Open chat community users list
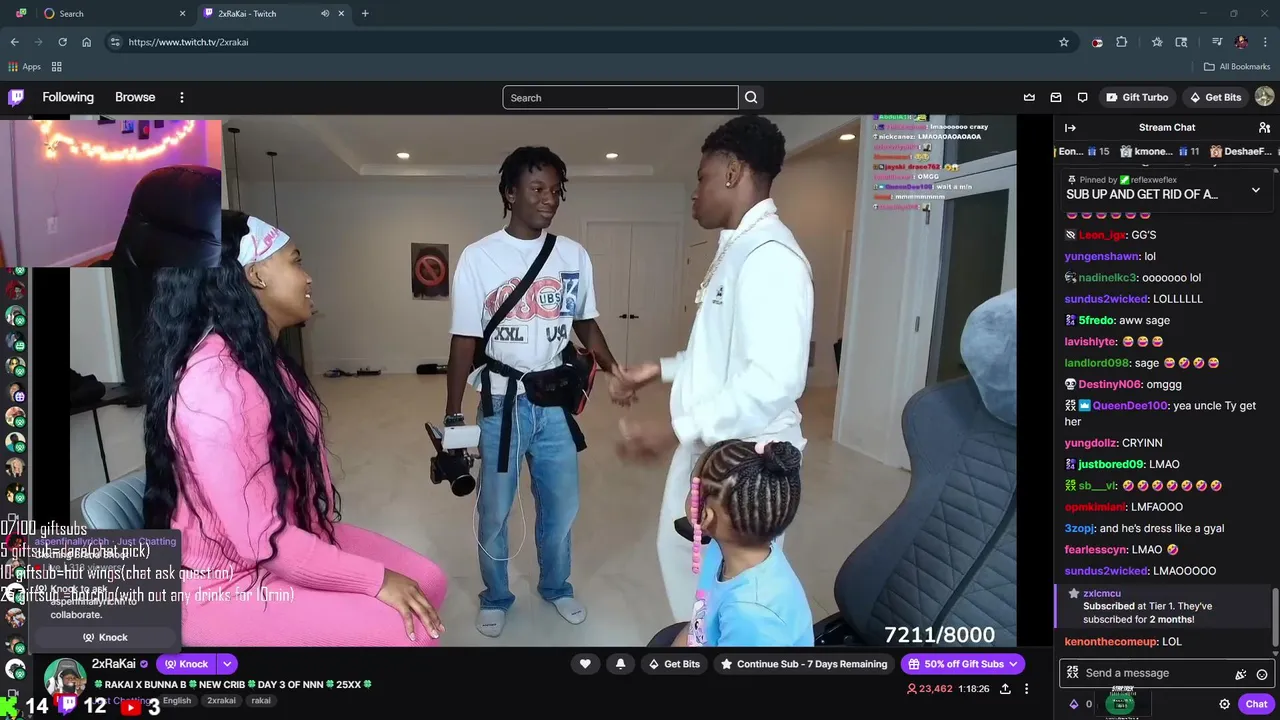 pos(1264,127)
